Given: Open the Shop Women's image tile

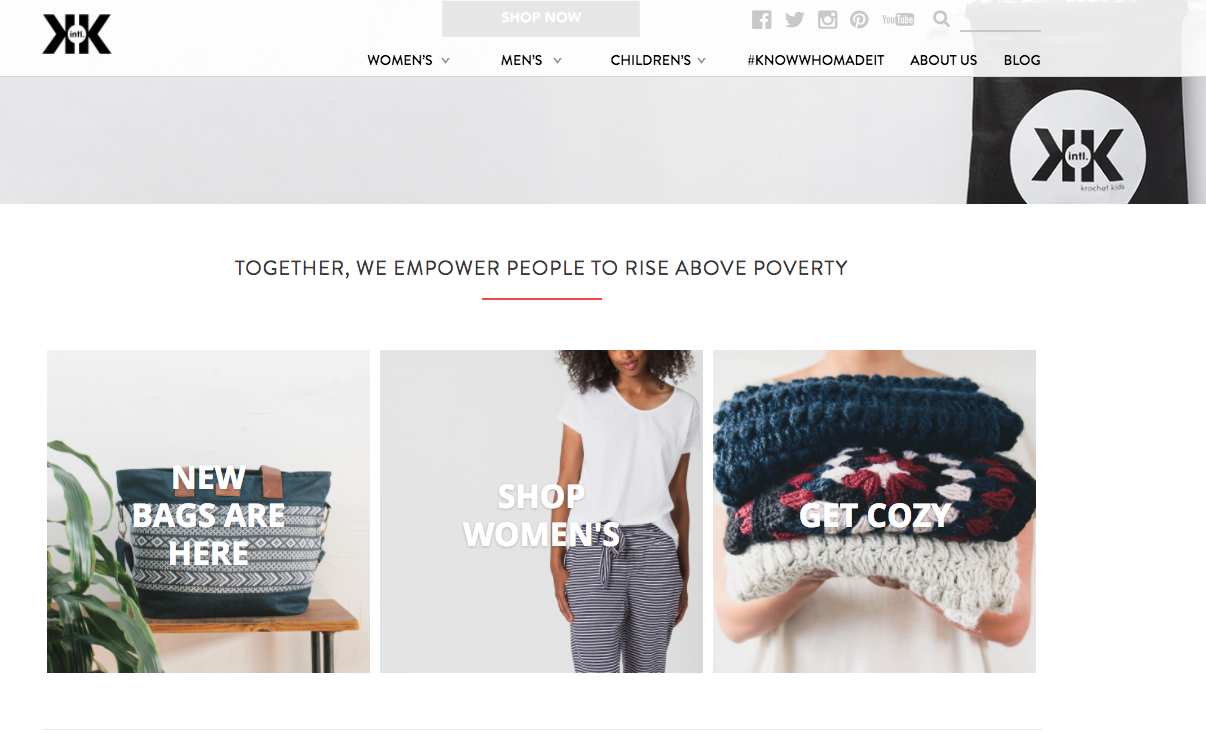Looking at the screenshot, I should [x=541, y=511].
